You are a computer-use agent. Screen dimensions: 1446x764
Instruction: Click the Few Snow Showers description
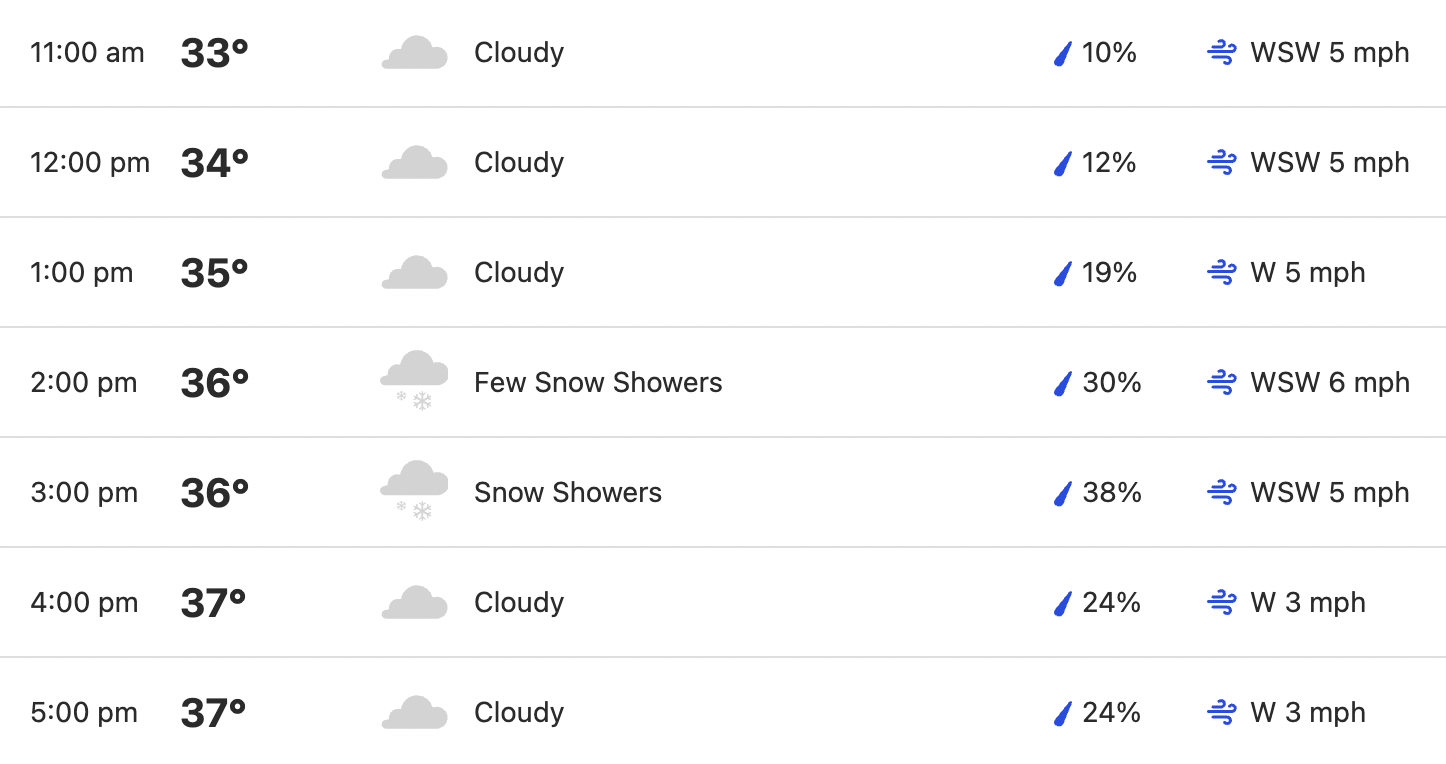pyautogui.click(x=598, y=382)
